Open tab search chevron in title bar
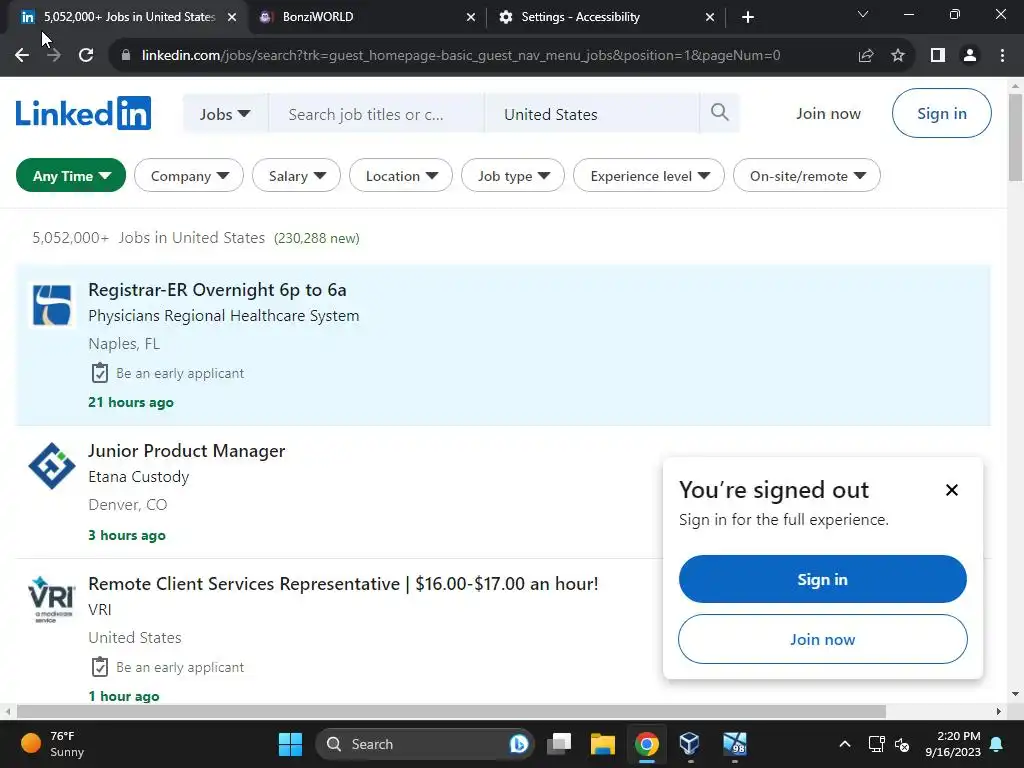The image size is (1024, 768). click(863, 14)
